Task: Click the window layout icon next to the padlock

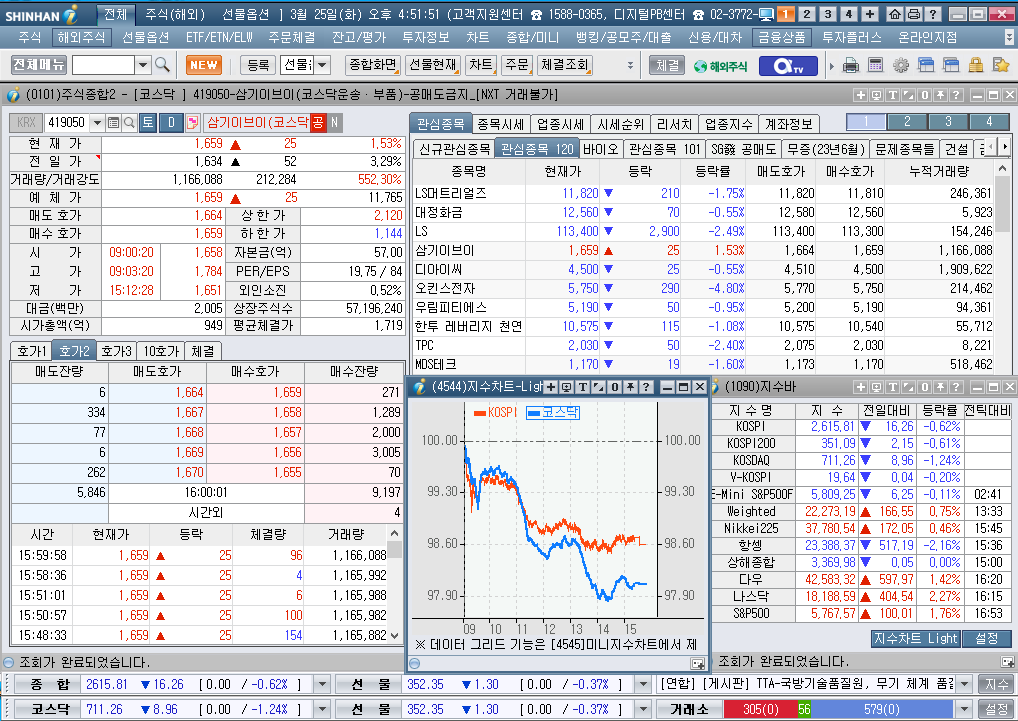Action: [950, 65]
